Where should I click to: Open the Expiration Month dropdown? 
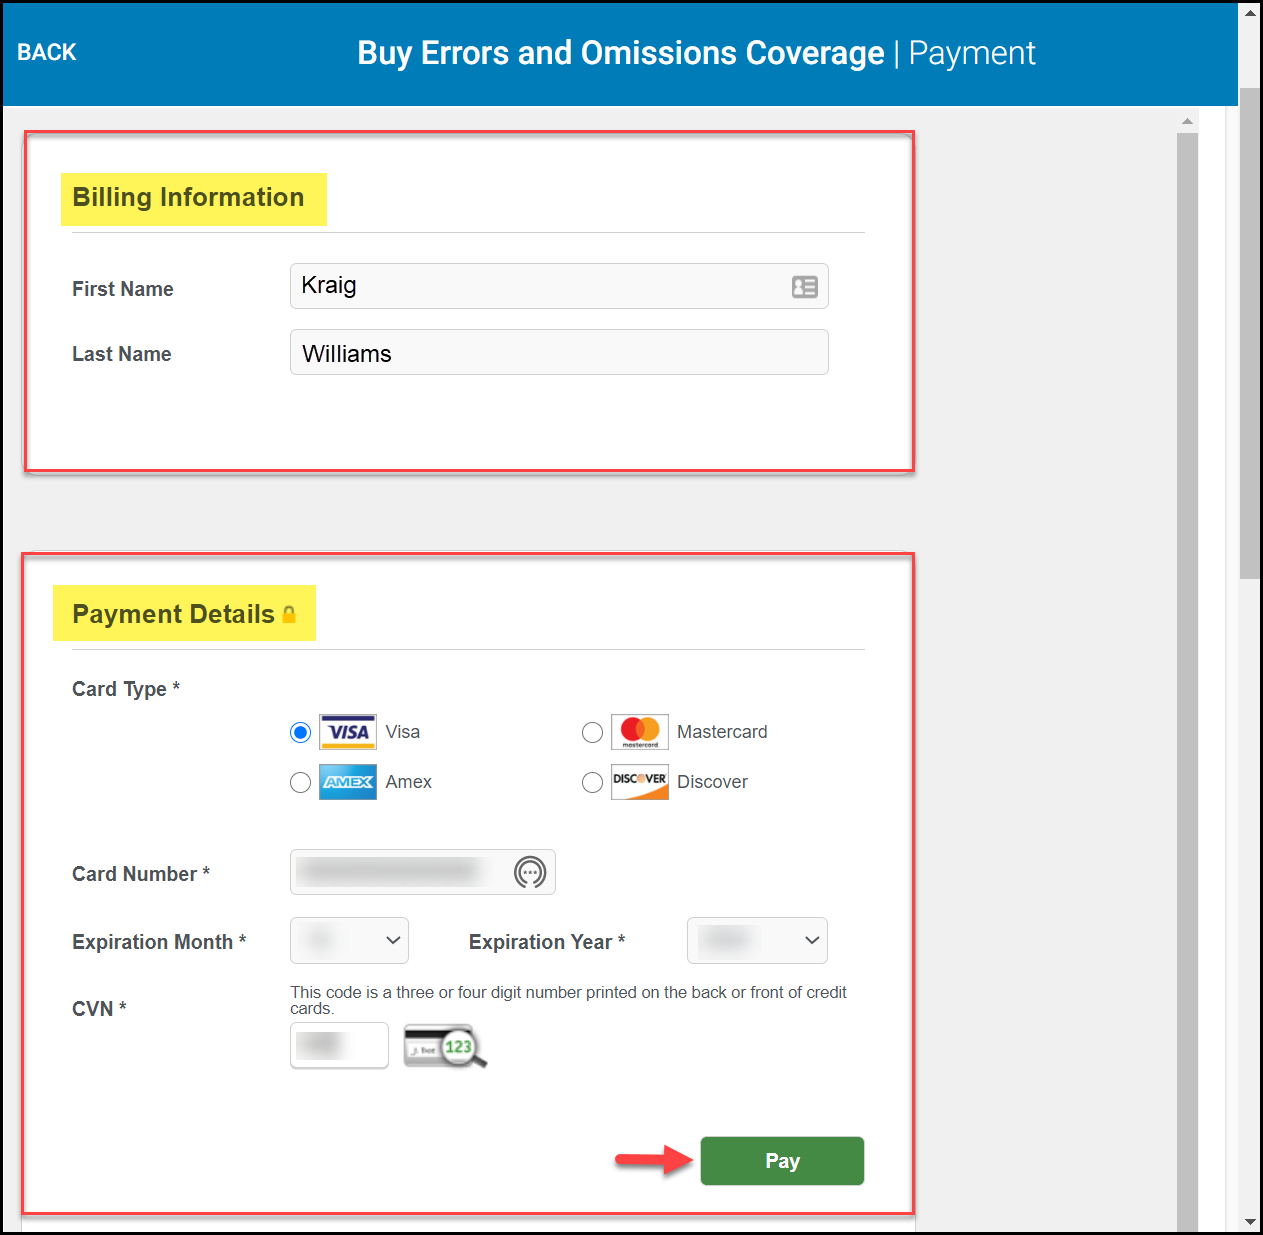tap(349, 940)
